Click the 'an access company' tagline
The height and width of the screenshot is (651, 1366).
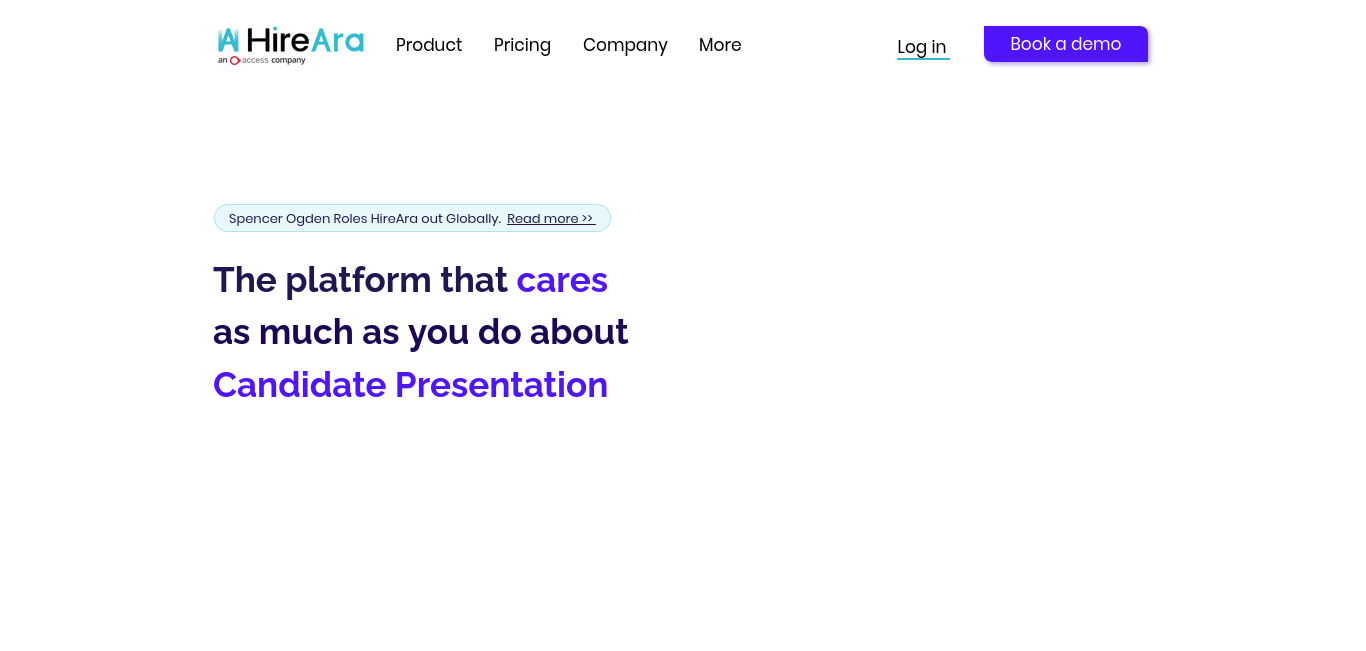pos(262,60)
